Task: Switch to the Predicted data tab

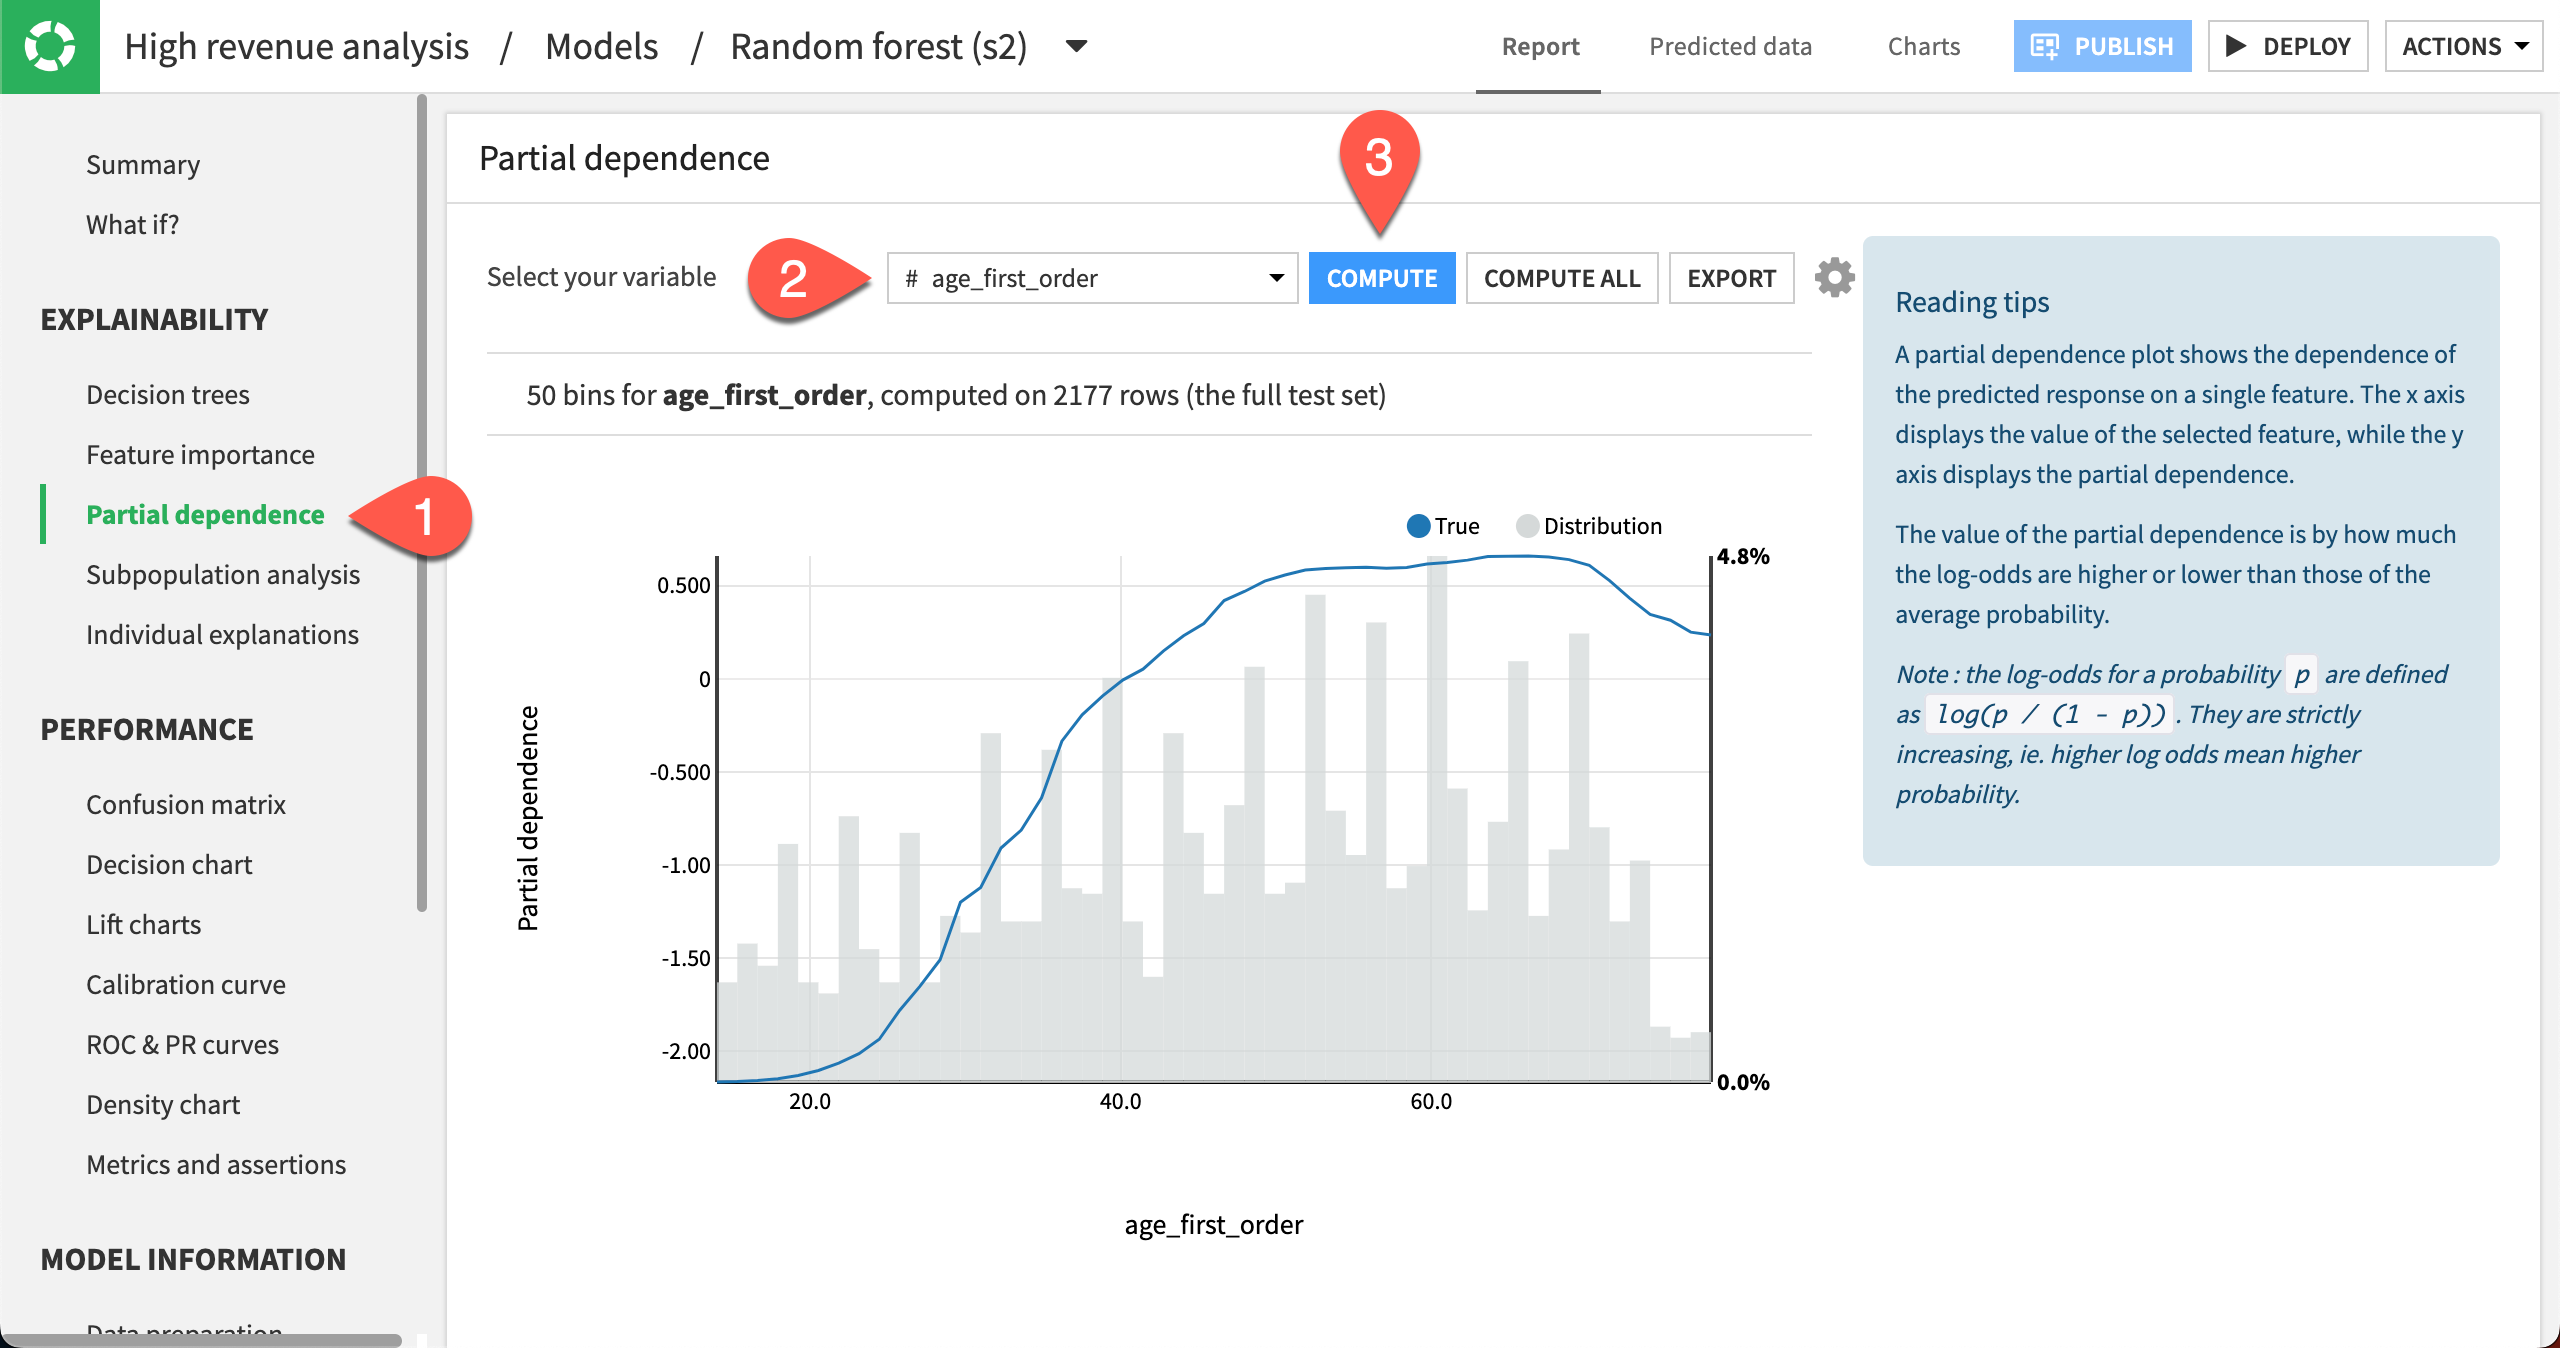Action: tap(1730, 46)
